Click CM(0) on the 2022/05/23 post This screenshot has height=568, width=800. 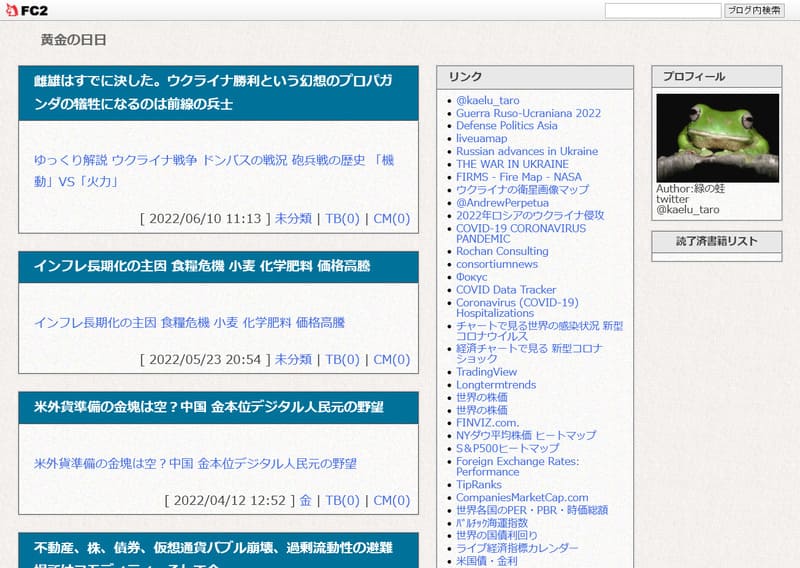[391, 359]
